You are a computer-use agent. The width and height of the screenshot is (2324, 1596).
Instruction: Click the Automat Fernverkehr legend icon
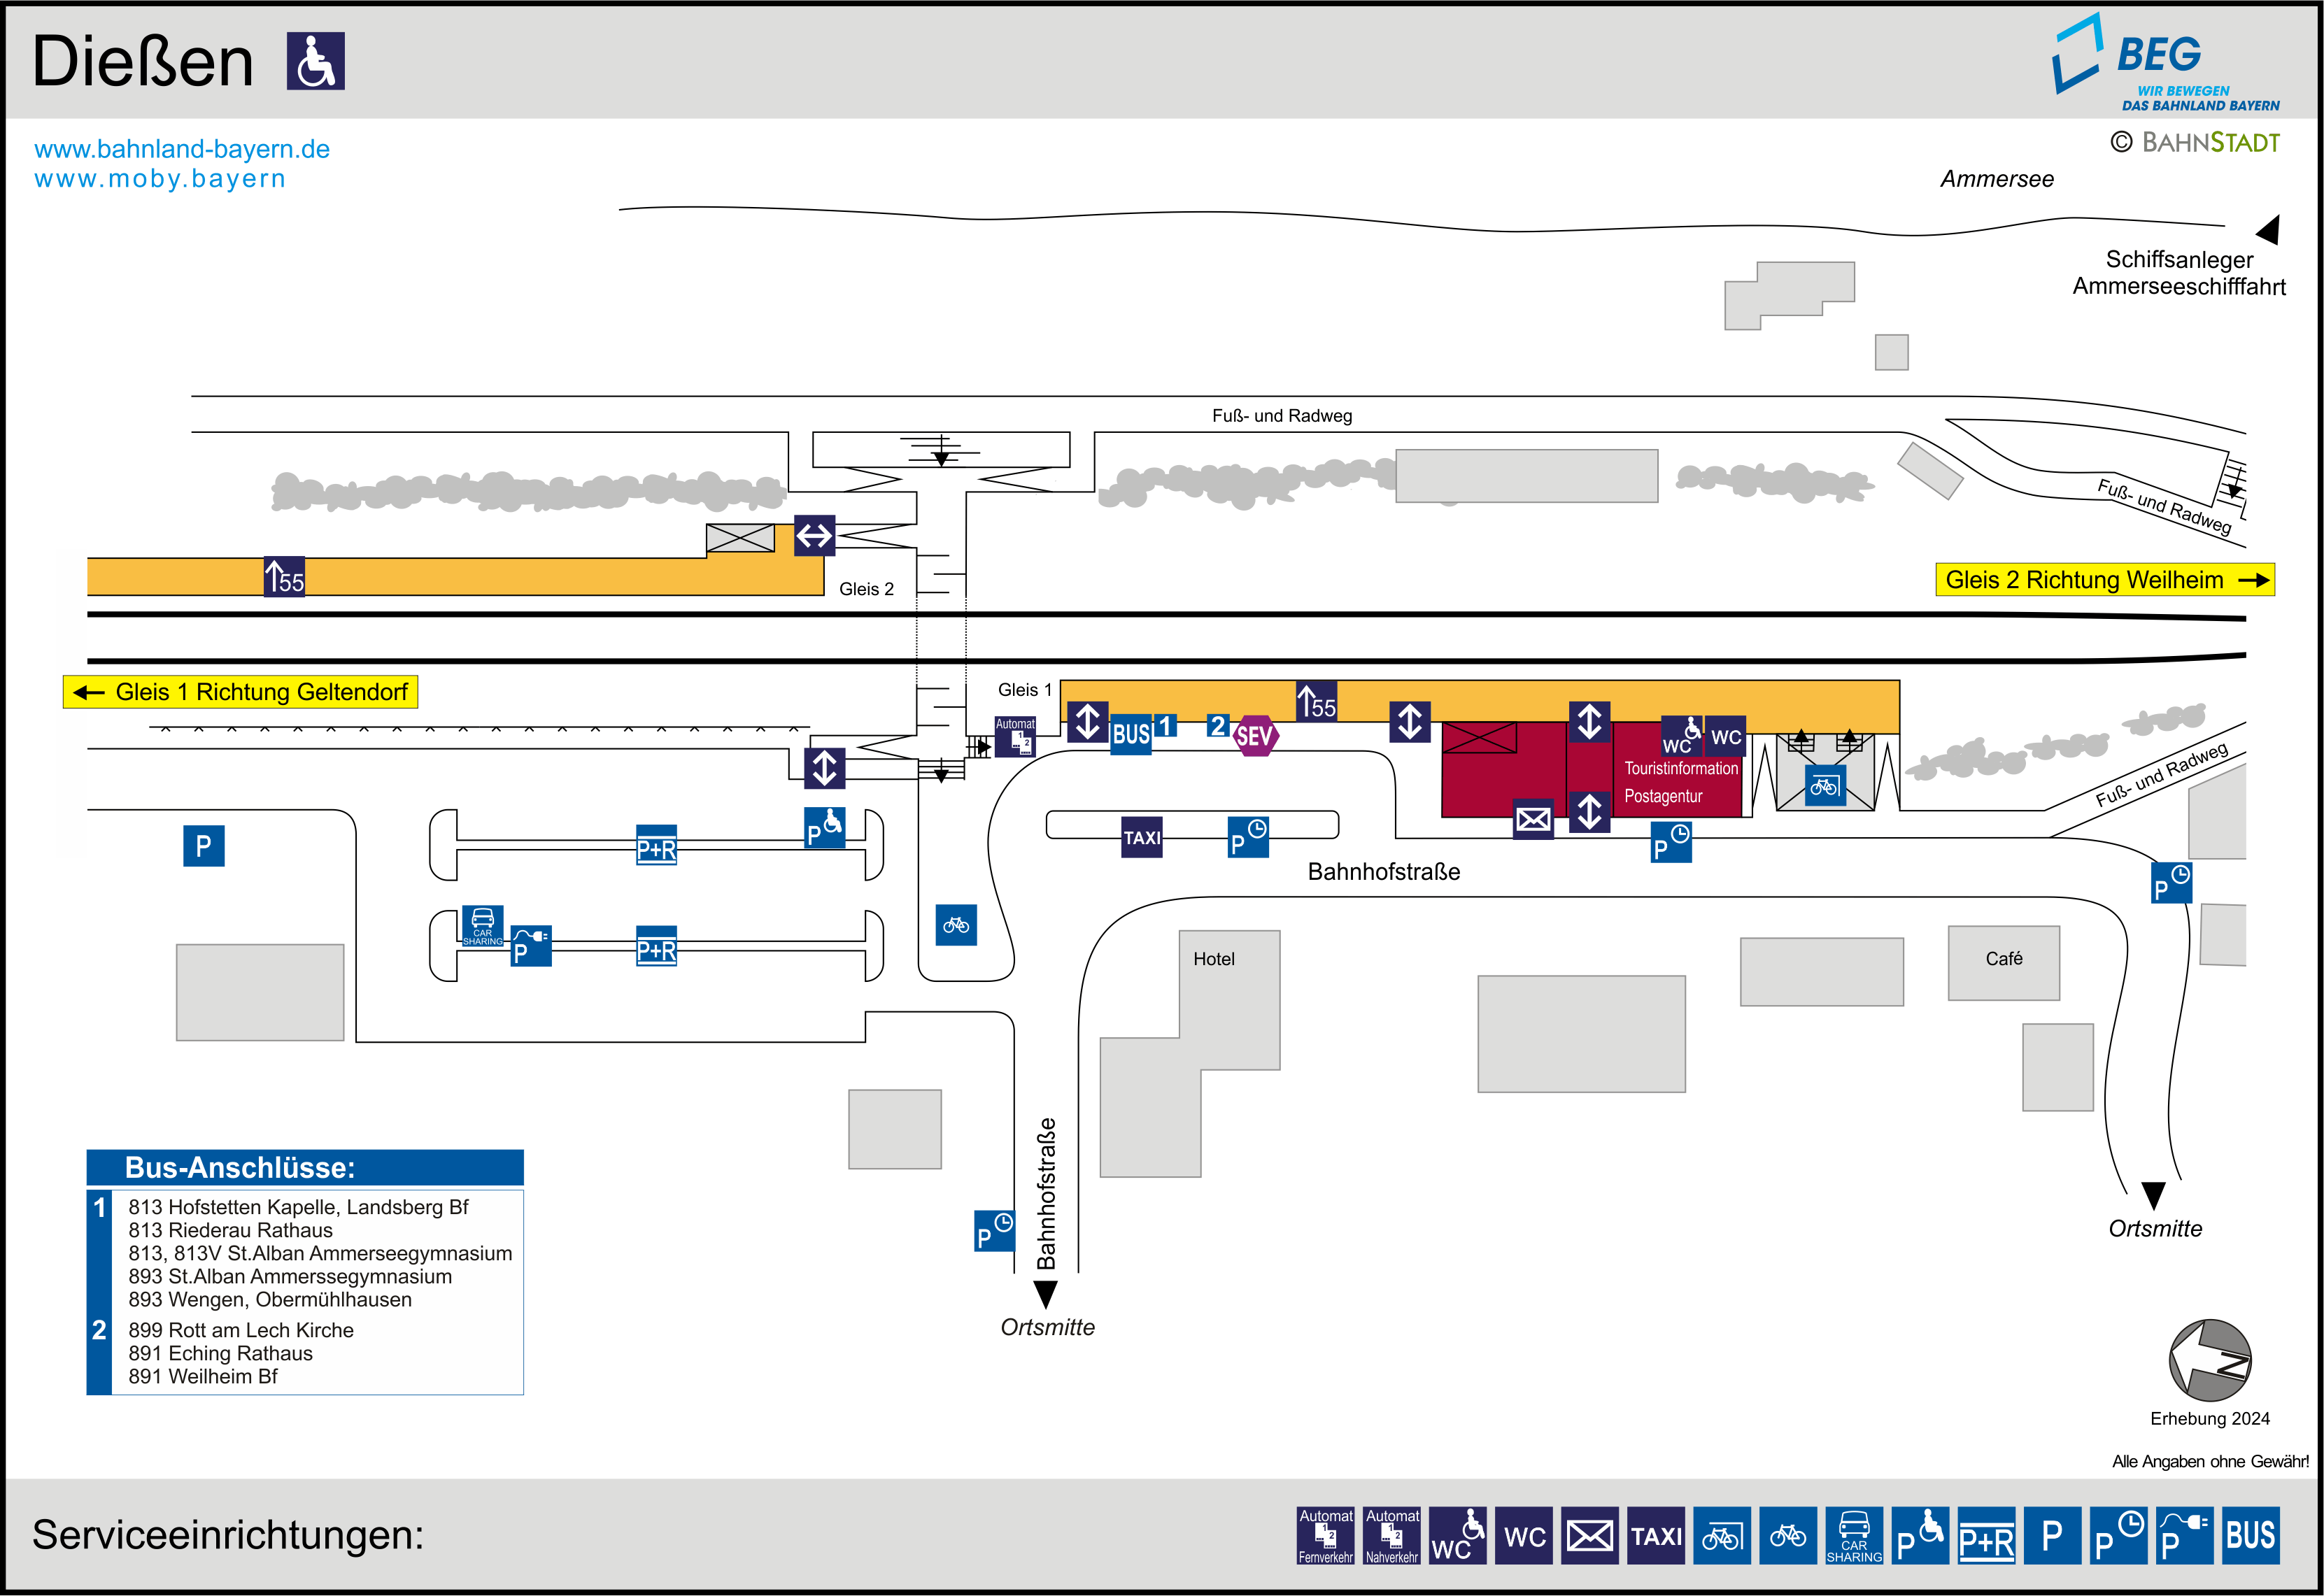click(x=1325, y=1535)
